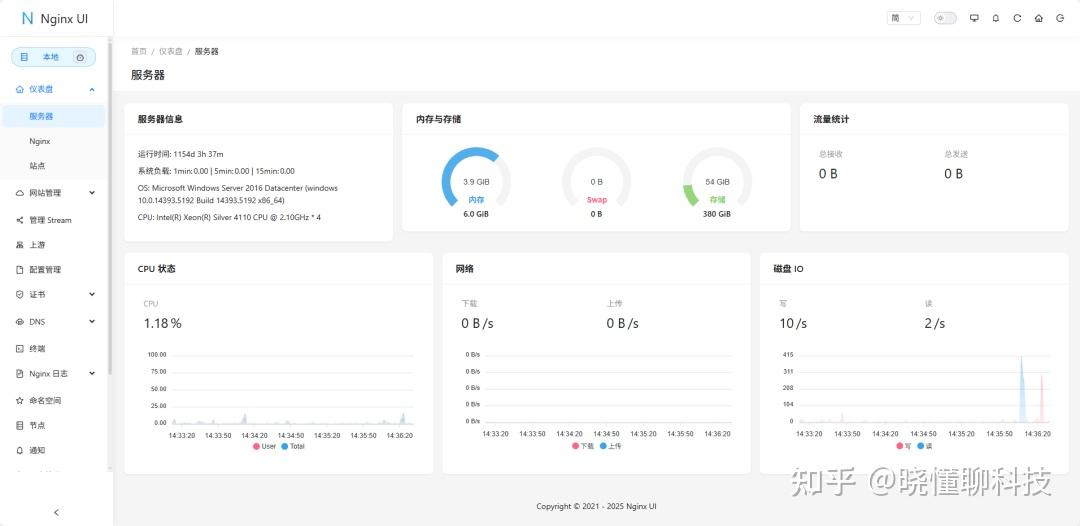Click the 10 /s disk write value

793,324
